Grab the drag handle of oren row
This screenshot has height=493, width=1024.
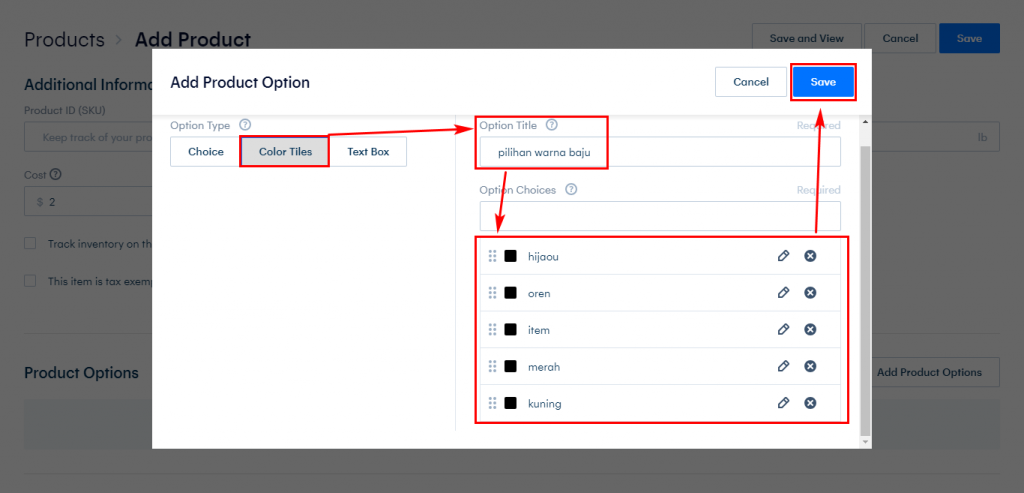click(492, 293)
